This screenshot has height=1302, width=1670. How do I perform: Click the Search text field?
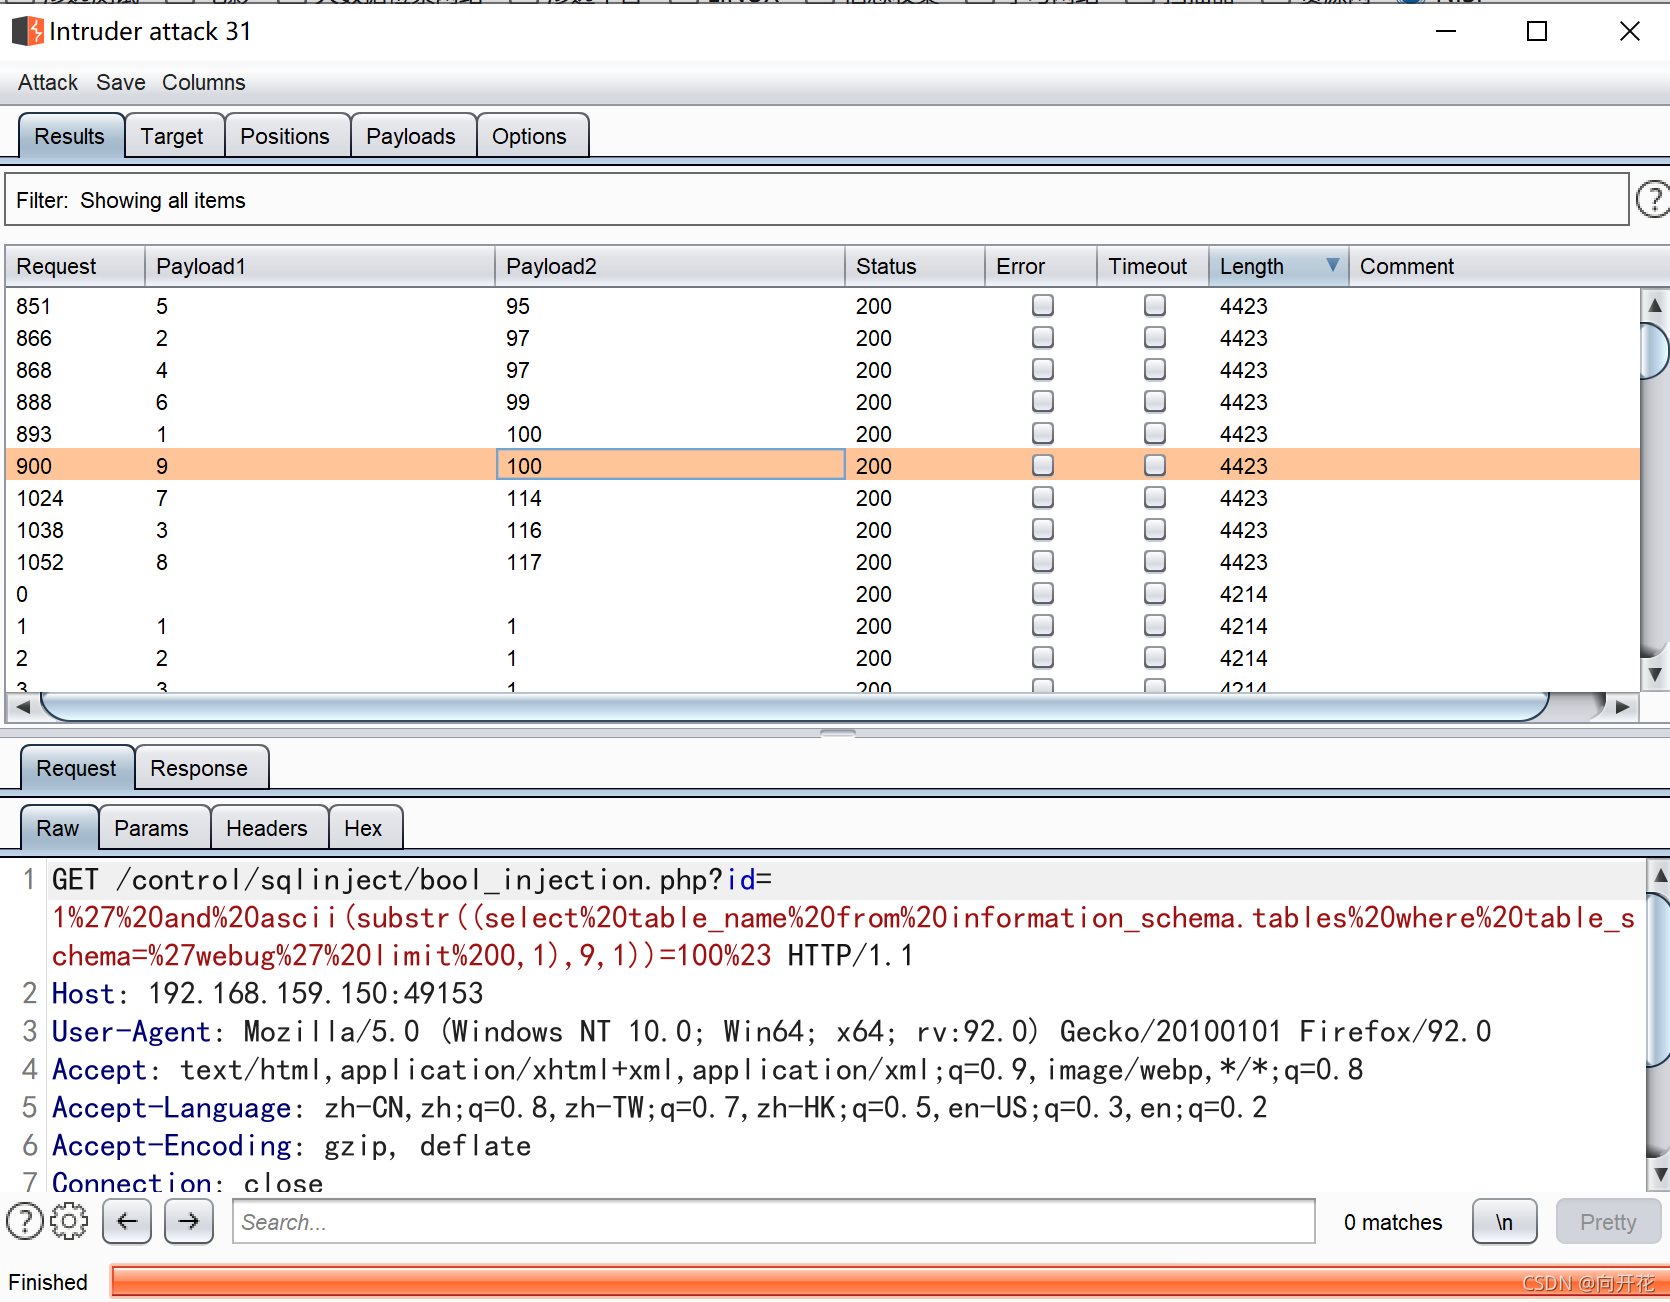(x=774, y=1221)
